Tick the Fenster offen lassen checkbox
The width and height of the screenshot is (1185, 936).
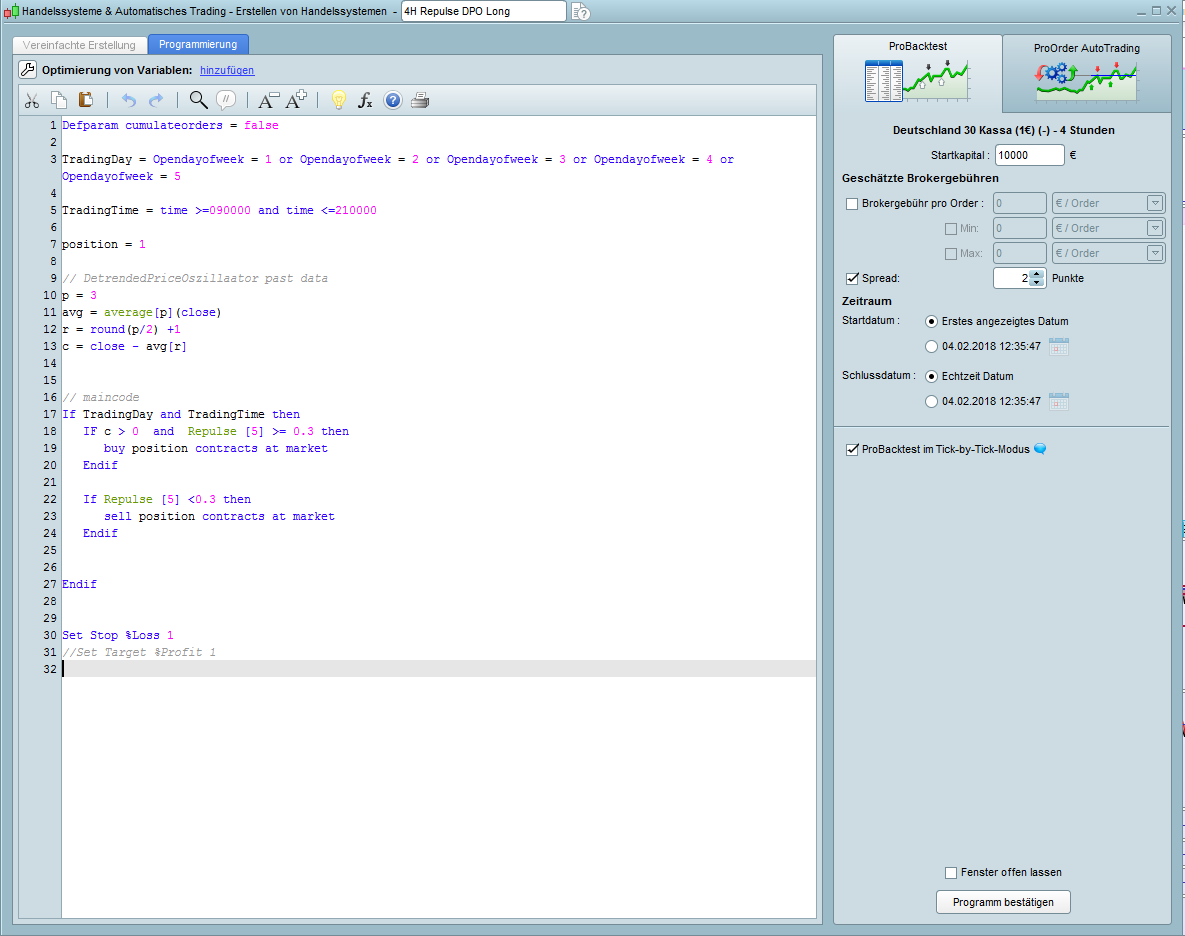(x=951, y=873)
